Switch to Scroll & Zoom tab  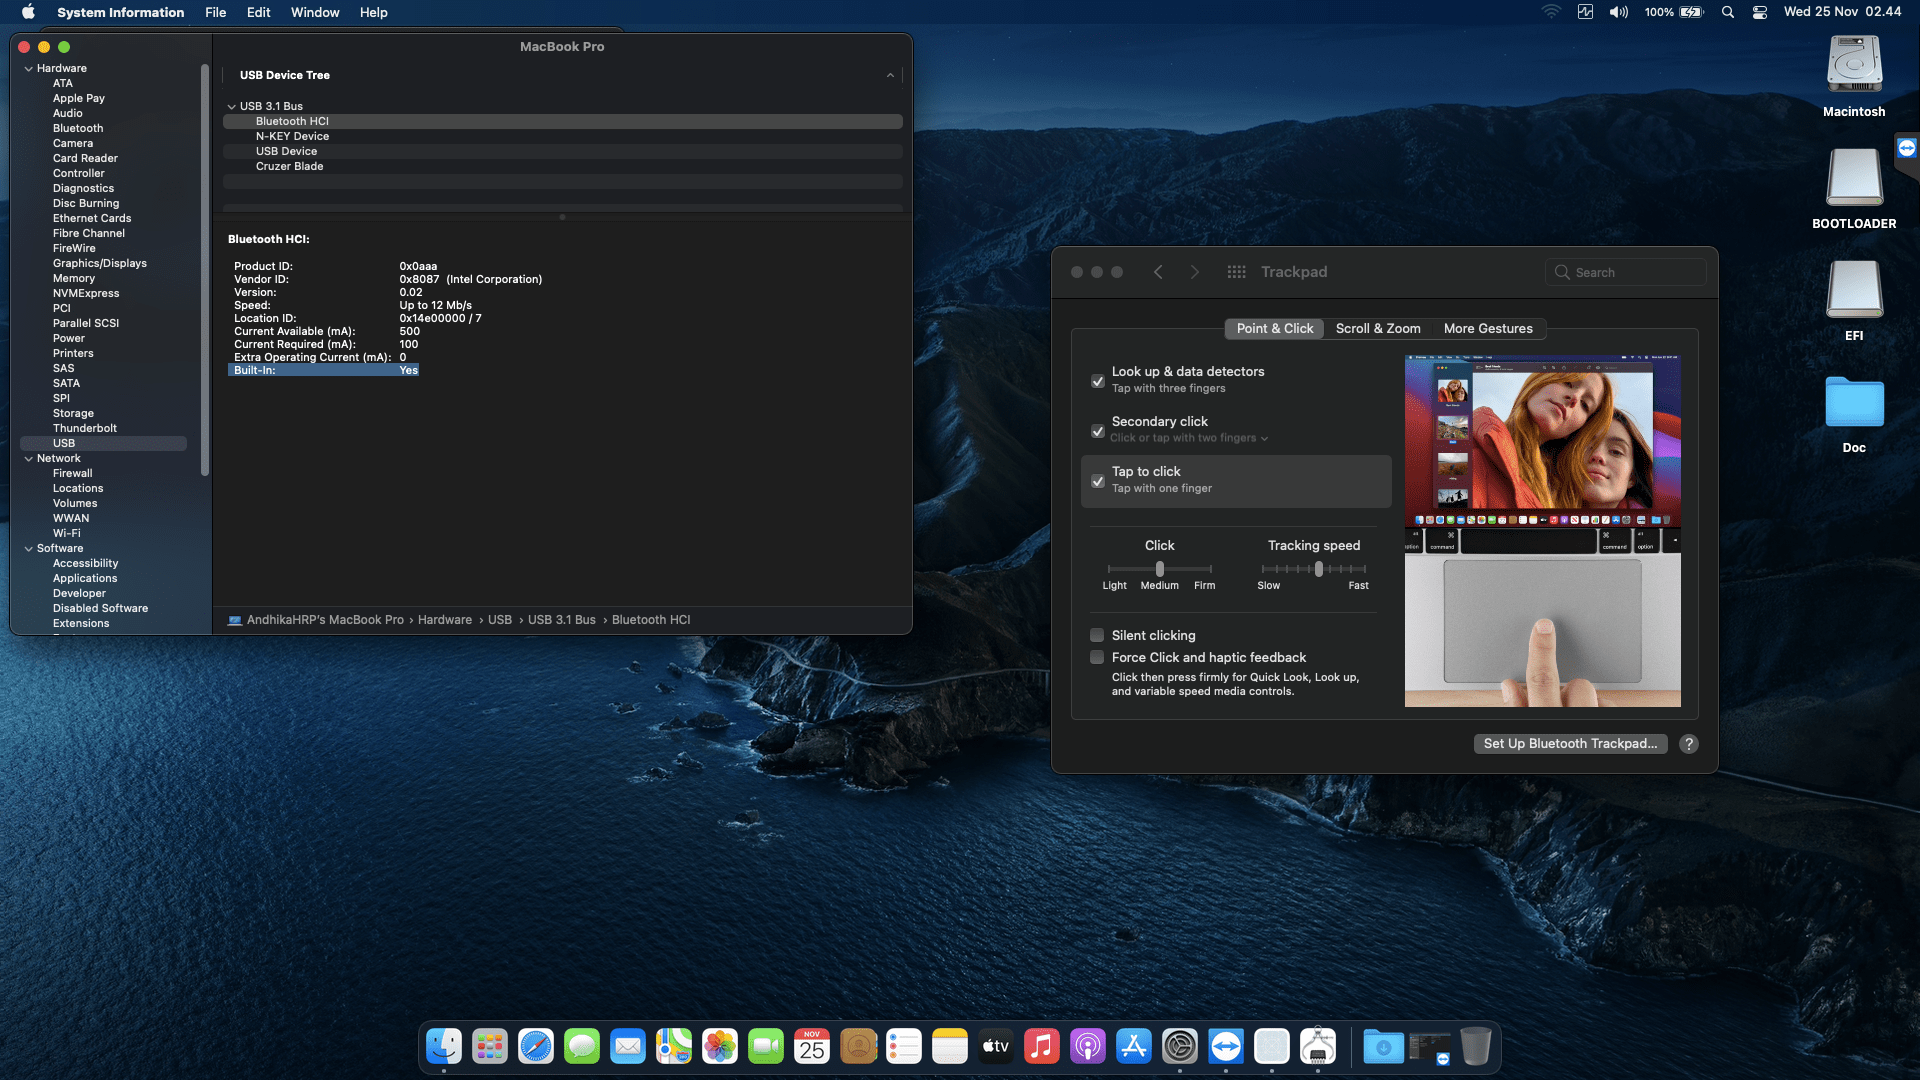tap(1377, 328)
